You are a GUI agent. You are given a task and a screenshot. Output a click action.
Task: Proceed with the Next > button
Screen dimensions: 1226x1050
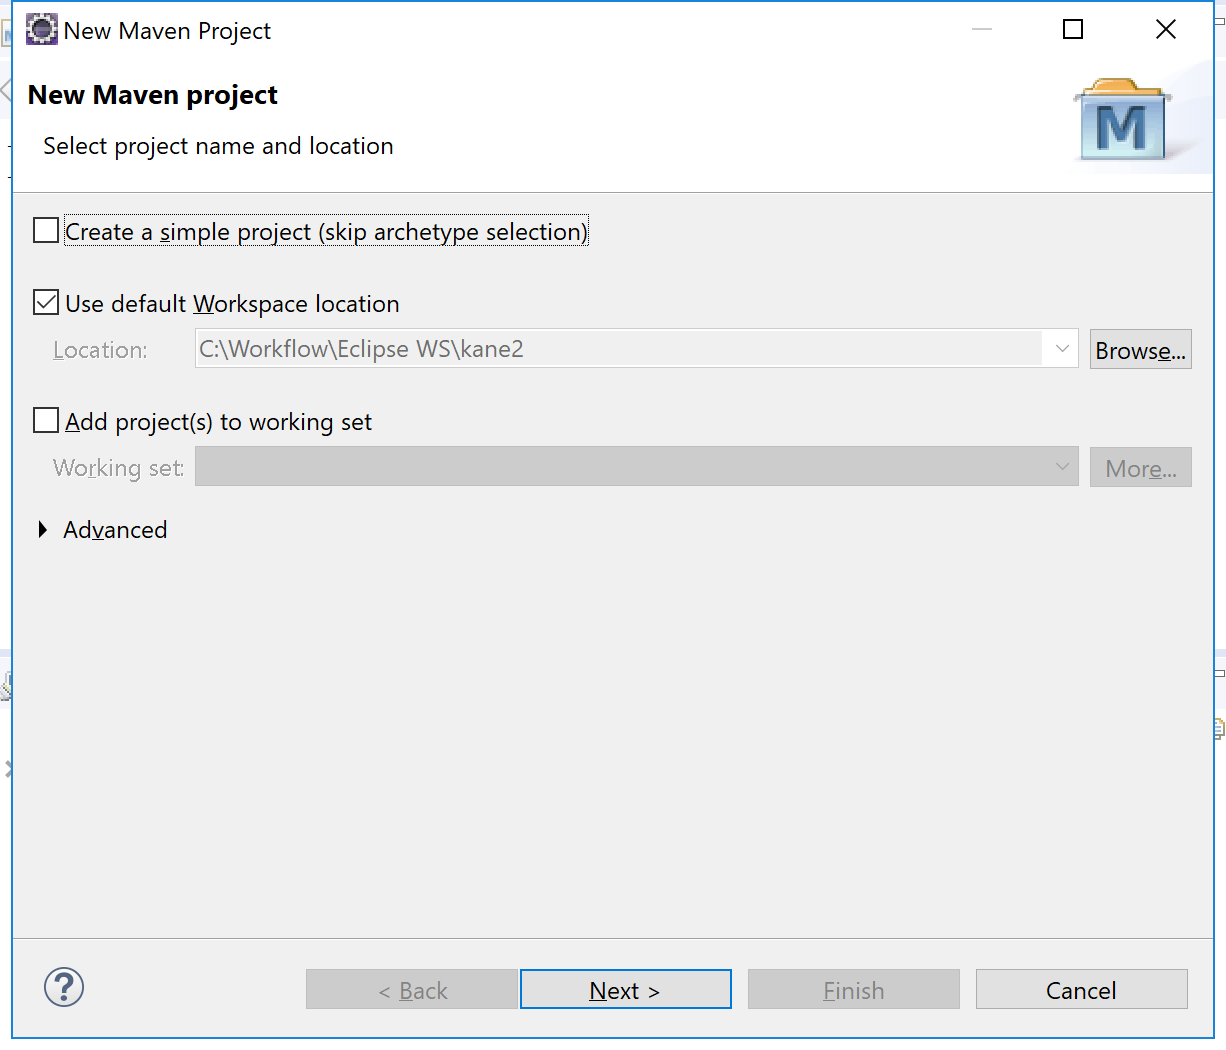point(625,990)
